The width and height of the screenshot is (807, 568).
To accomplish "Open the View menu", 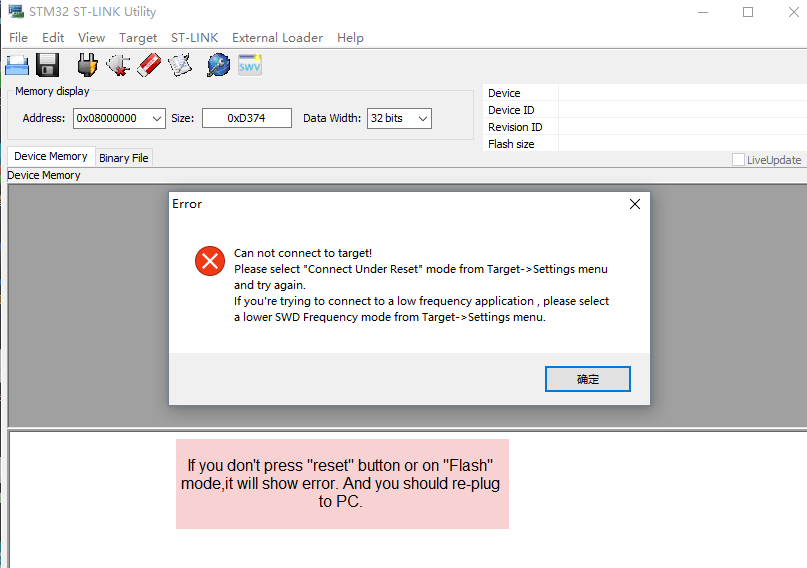I will pos(92,38).
